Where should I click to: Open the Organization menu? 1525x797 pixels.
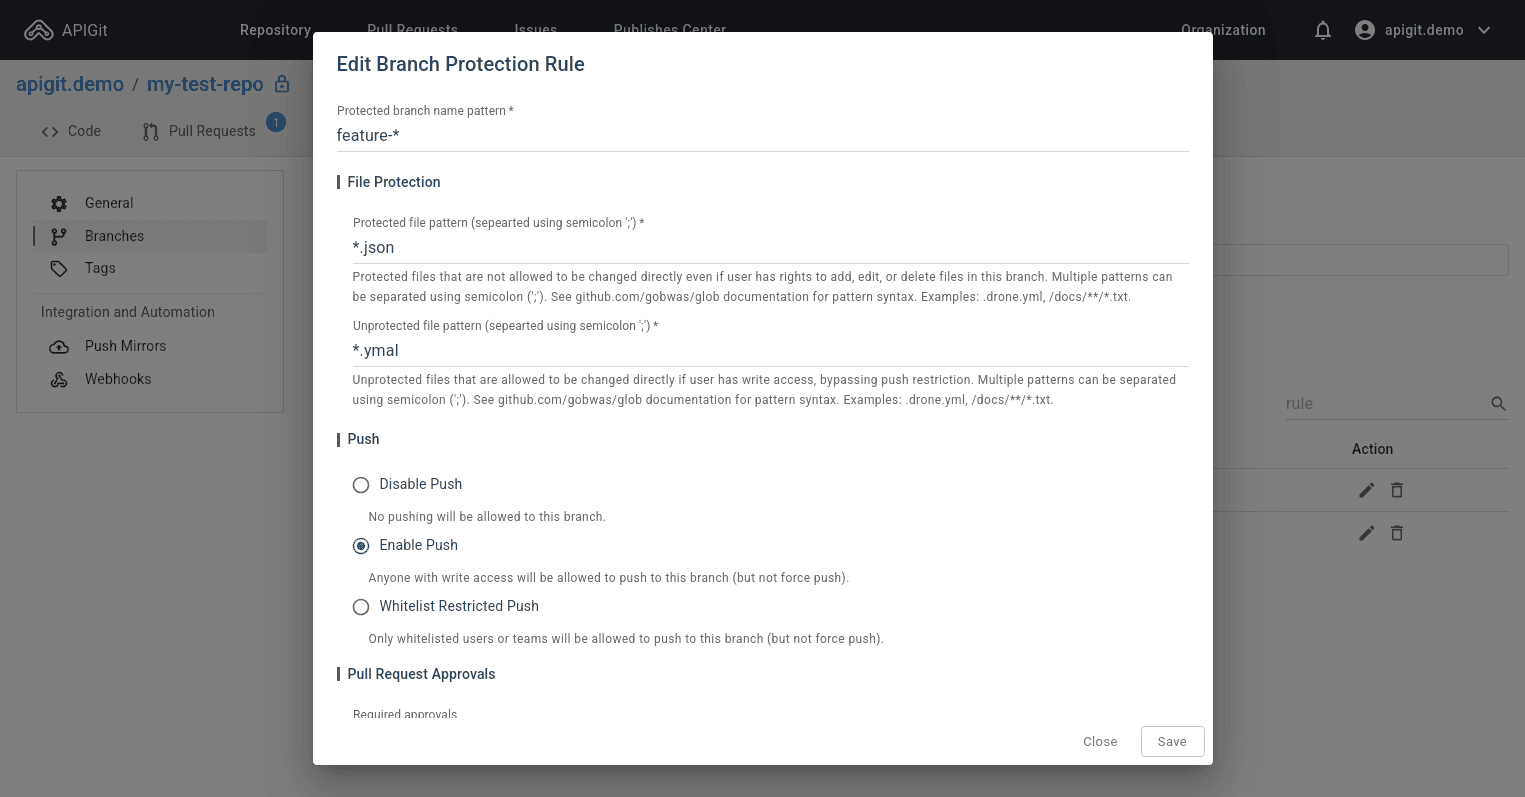(1223, 30)
